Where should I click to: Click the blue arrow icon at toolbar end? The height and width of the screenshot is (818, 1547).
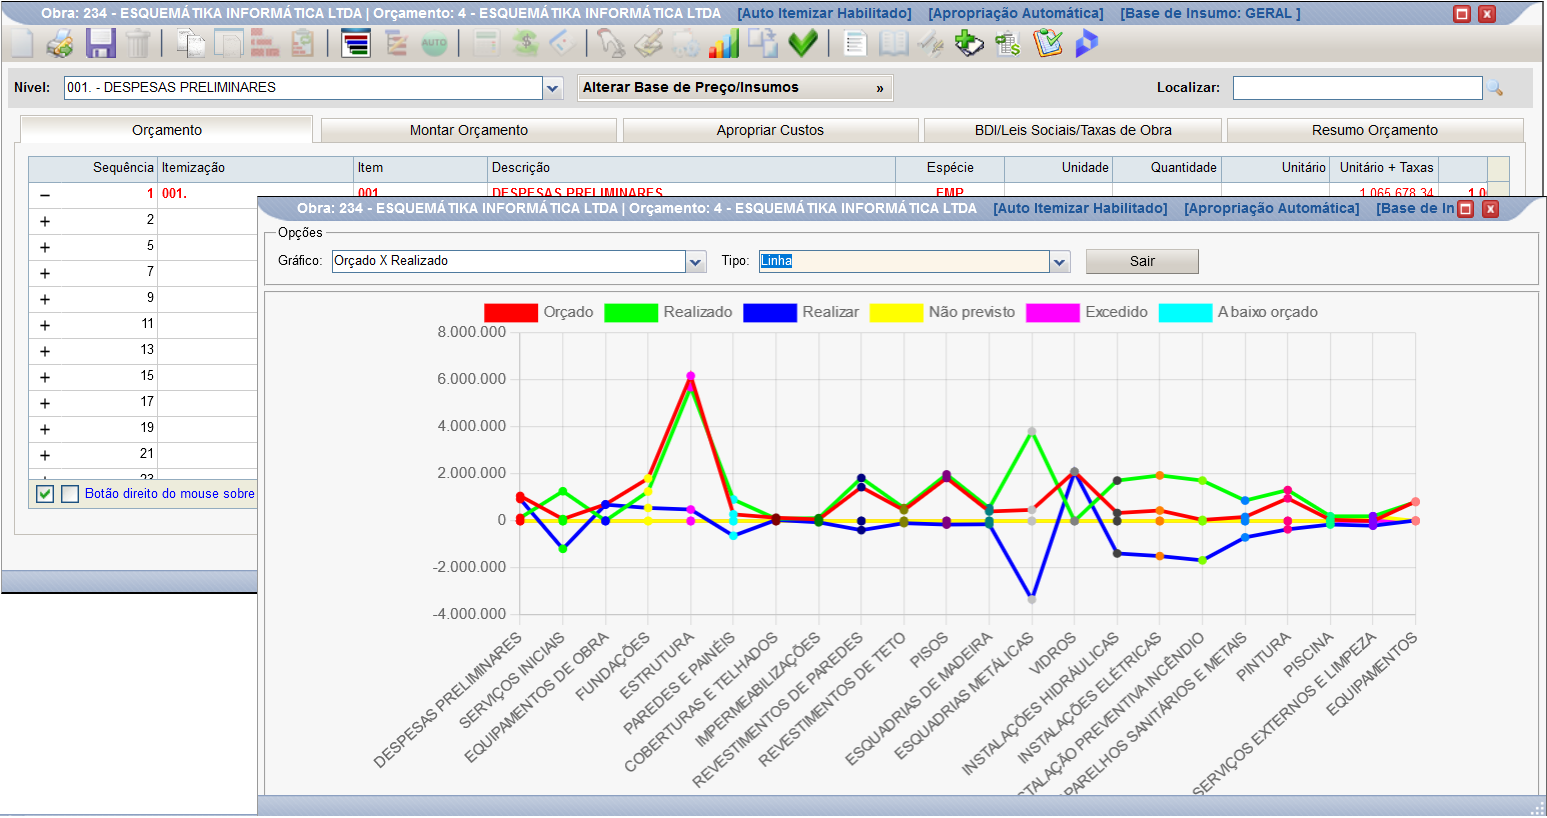click(1086, 43)
